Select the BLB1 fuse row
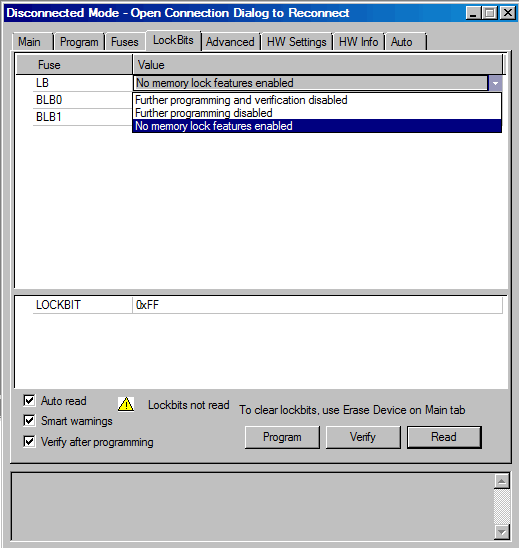The height and width of the screenshot is (548, 519). (x=82, y=117)
